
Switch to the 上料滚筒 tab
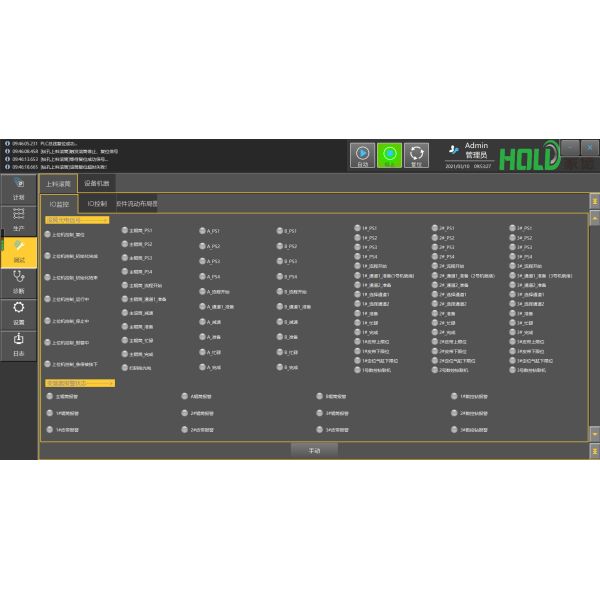pos(58,184)
